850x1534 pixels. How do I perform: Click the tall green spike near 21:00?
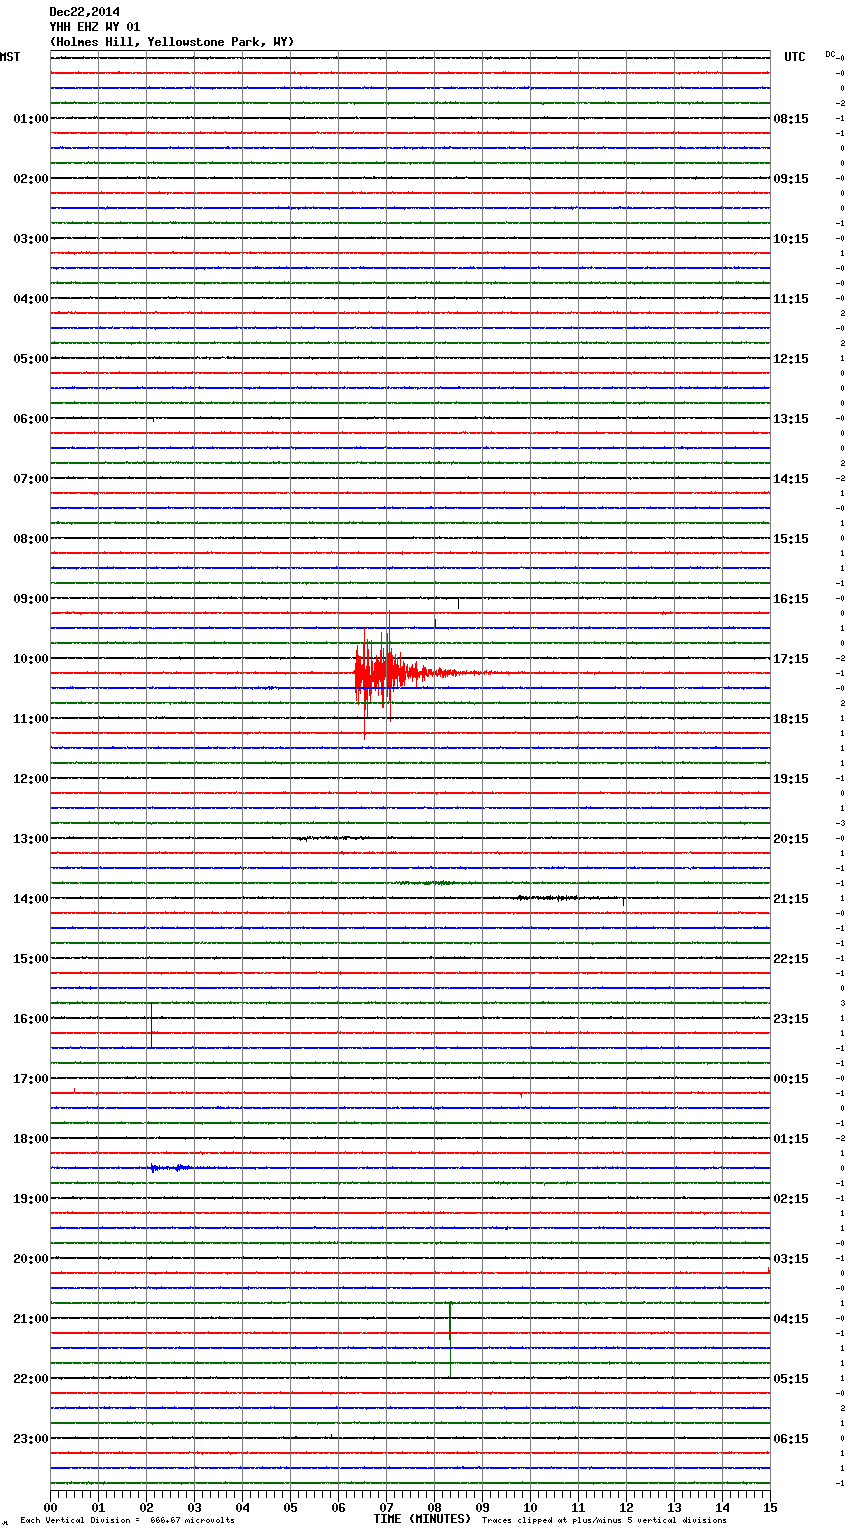point(450,1340)
